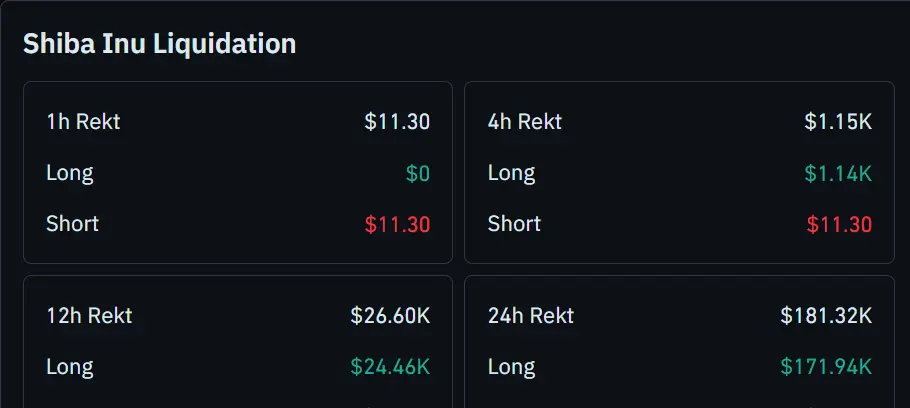Select the 1h Long value $0
This screenshot has height=408, width=910.
pyautogui.click(x=418, y=173)
